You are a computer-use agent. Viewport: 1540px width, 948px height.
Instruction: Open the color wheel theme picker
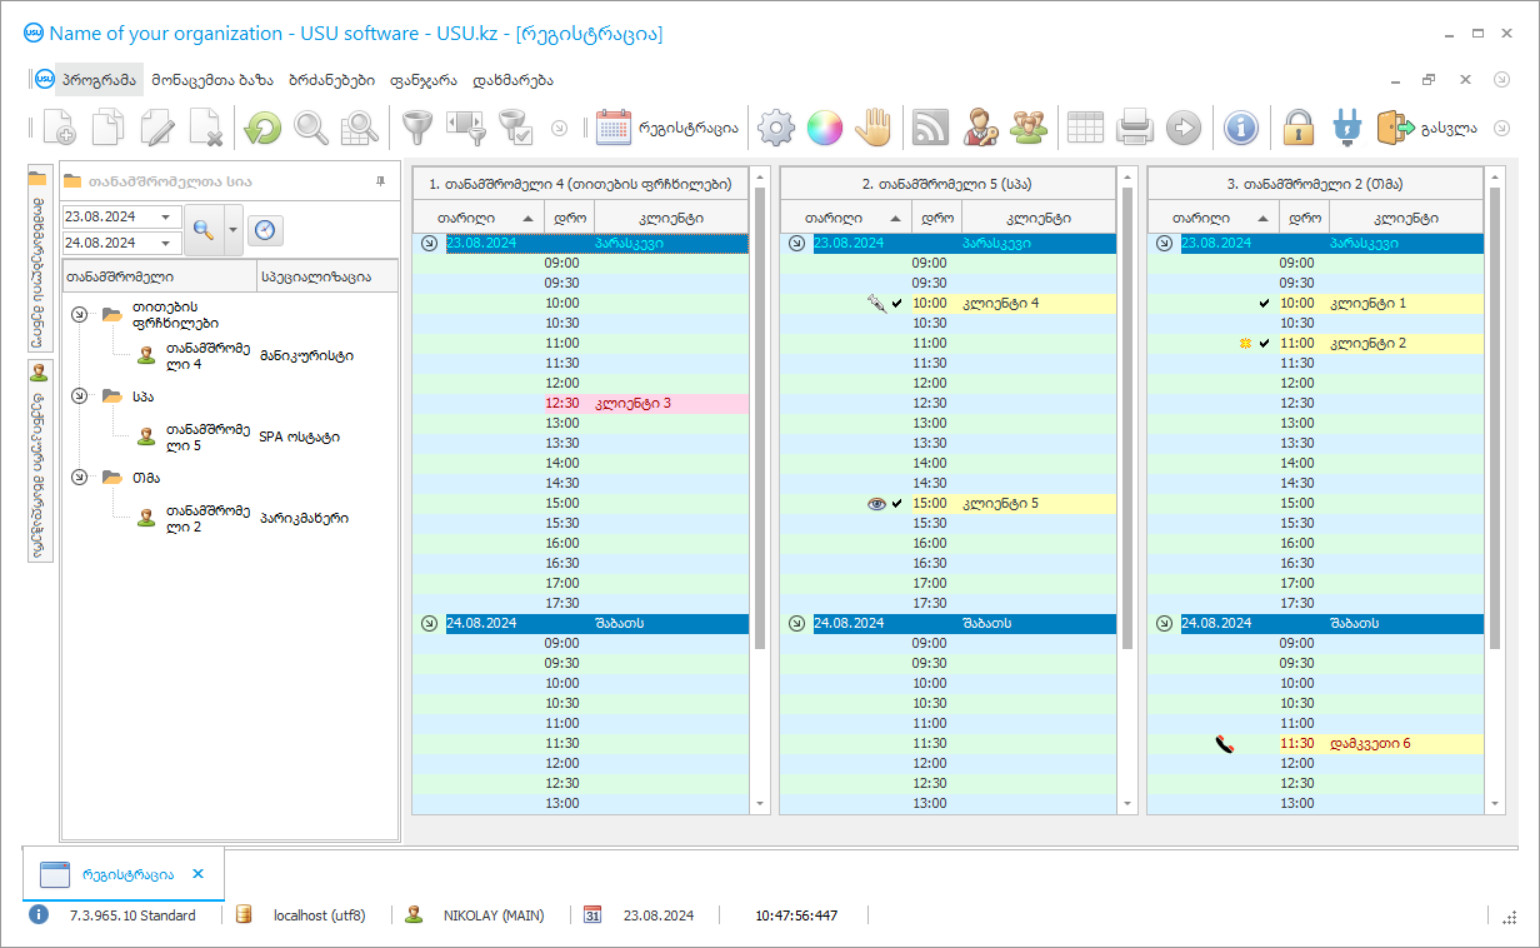tap(825, 128)
